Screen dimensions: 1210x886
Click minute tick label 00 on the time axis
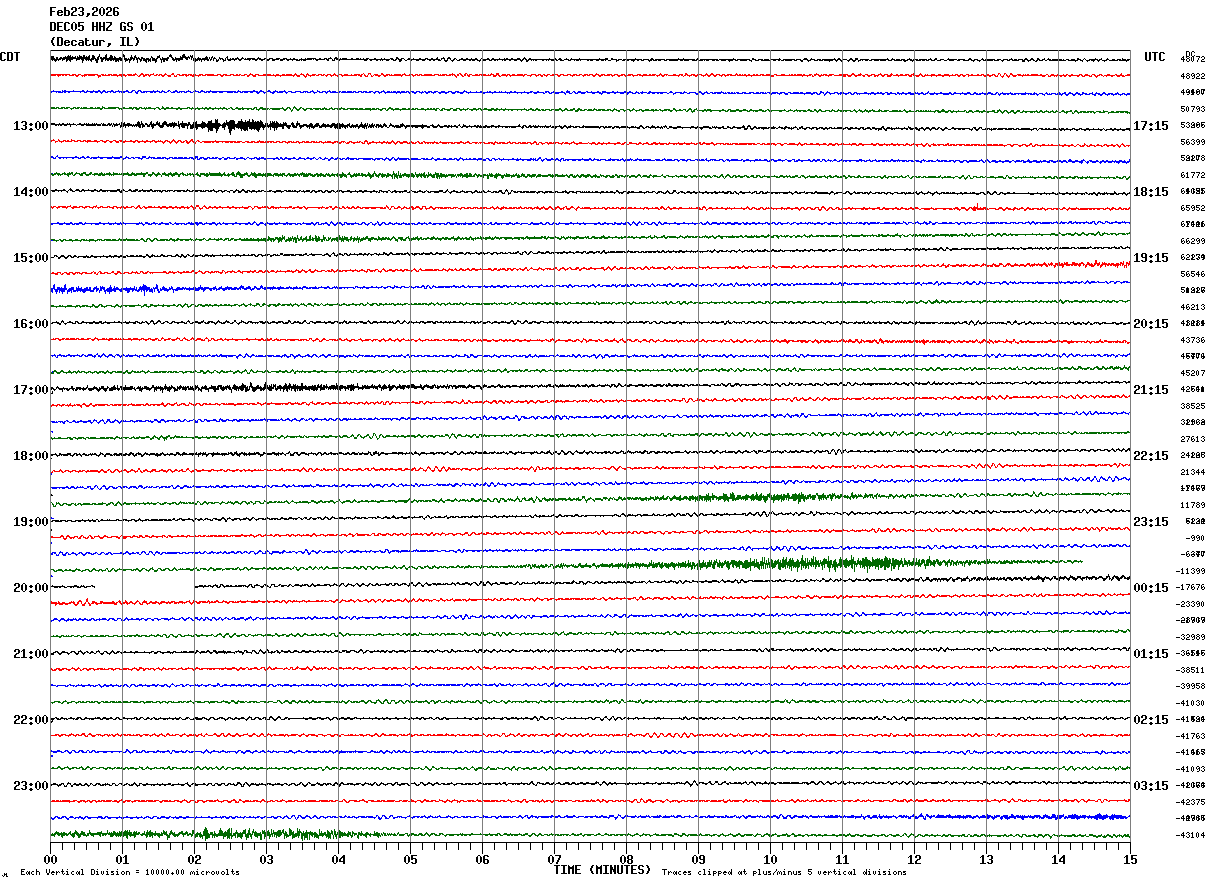tap(50, 859)
